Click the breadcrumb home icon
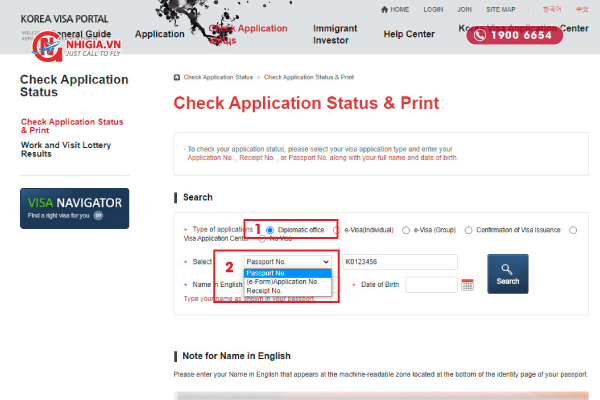Image resolution: width=600 pixels, height=400 pixels. point(177,76)
